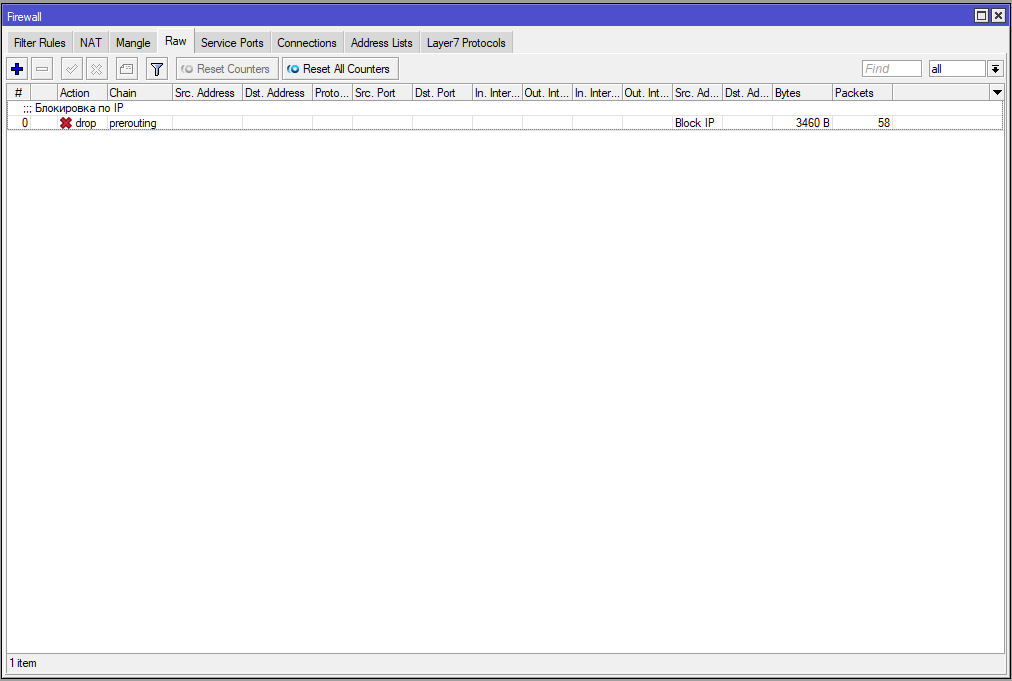Select the 'Блокировка по IP' comment row
This screenshot has height=681, width=1012.
[x=505, y=108]
